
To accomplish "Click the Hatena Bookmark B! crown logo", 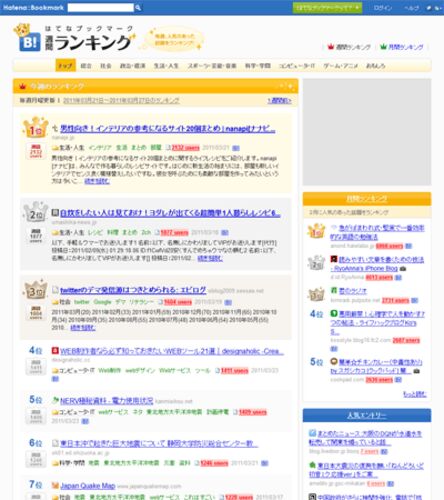I will pos(27,38).
